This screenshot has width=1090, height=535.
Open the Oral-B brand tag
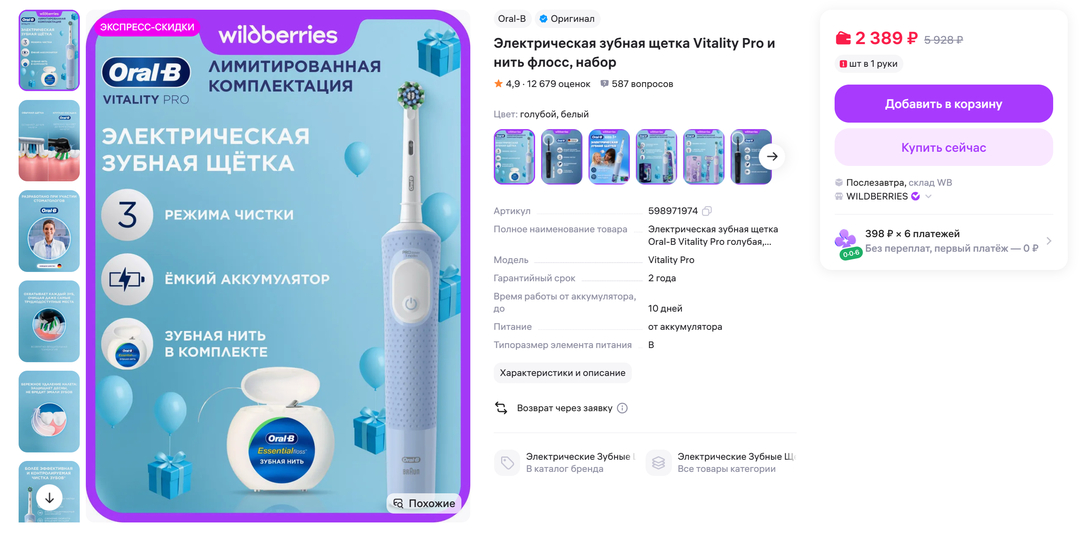512,19
